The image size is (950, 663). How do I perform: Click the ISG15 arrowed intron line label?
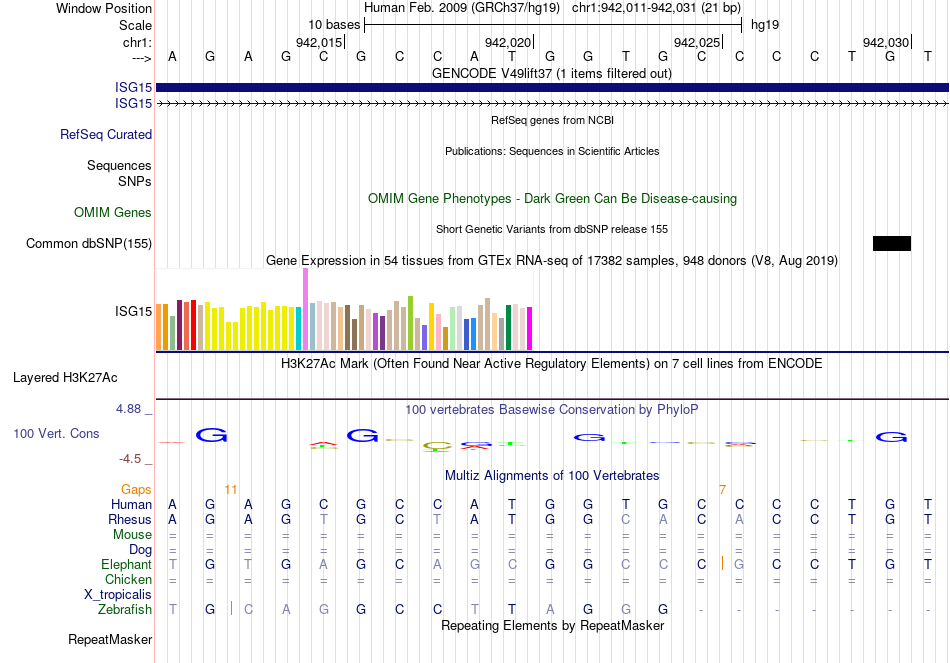click(133, 104)
